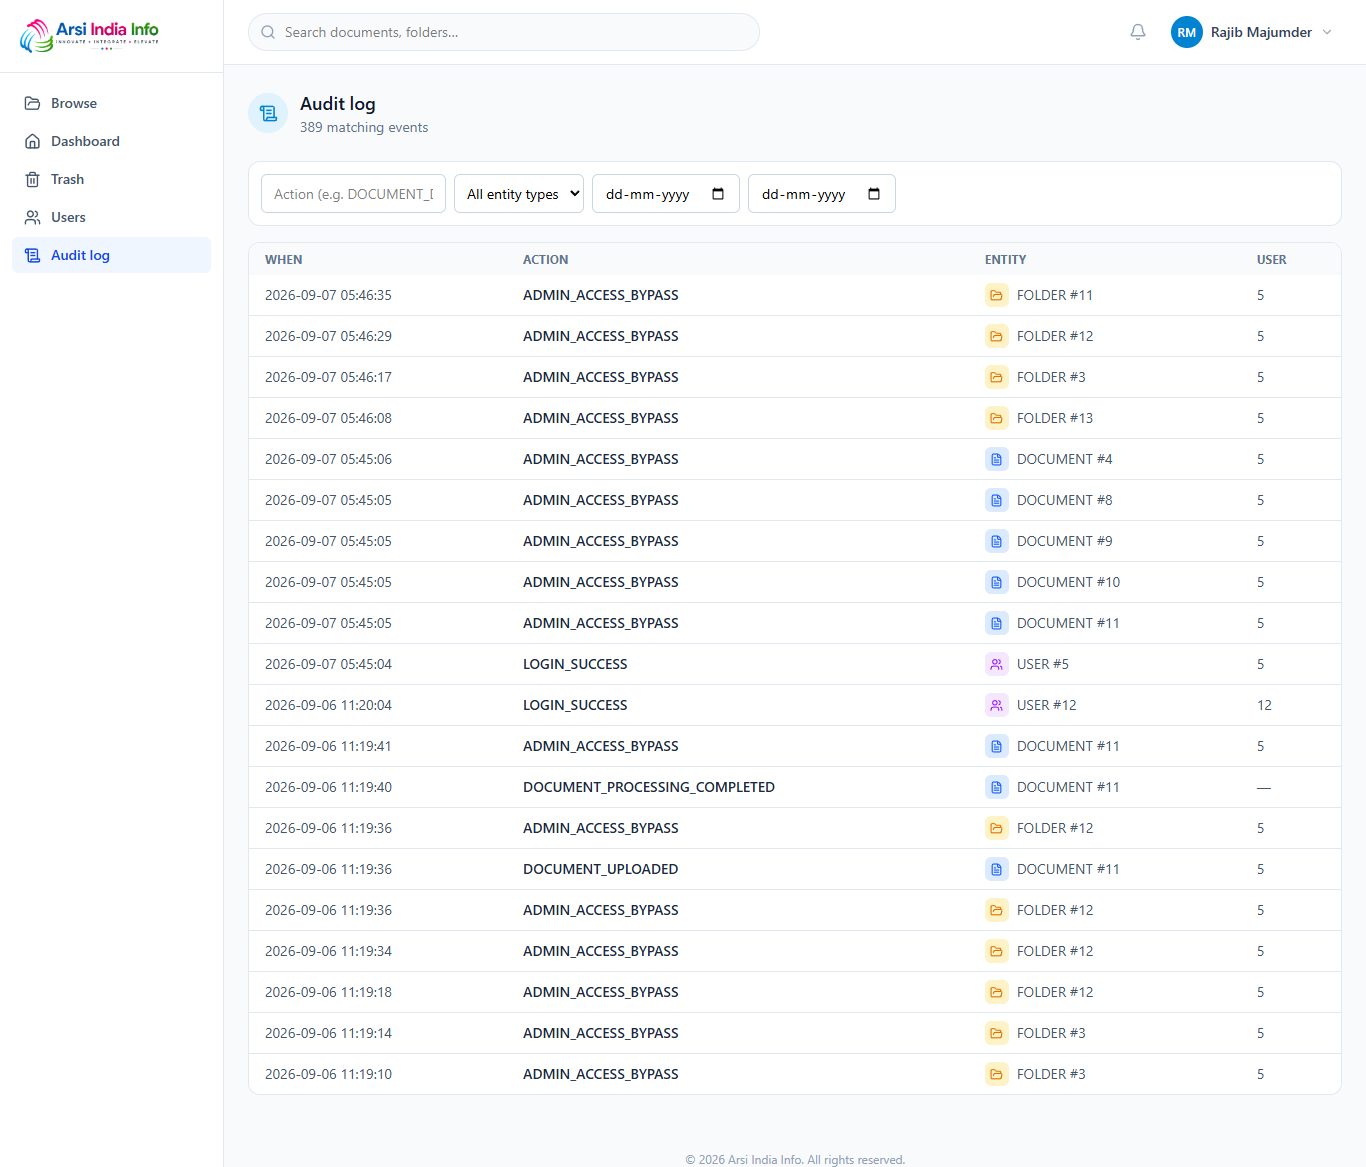The width and height of the screenshot is (1366, 1167).
Task: Click the Audit log page title
Action: click(x=338, y=104)
